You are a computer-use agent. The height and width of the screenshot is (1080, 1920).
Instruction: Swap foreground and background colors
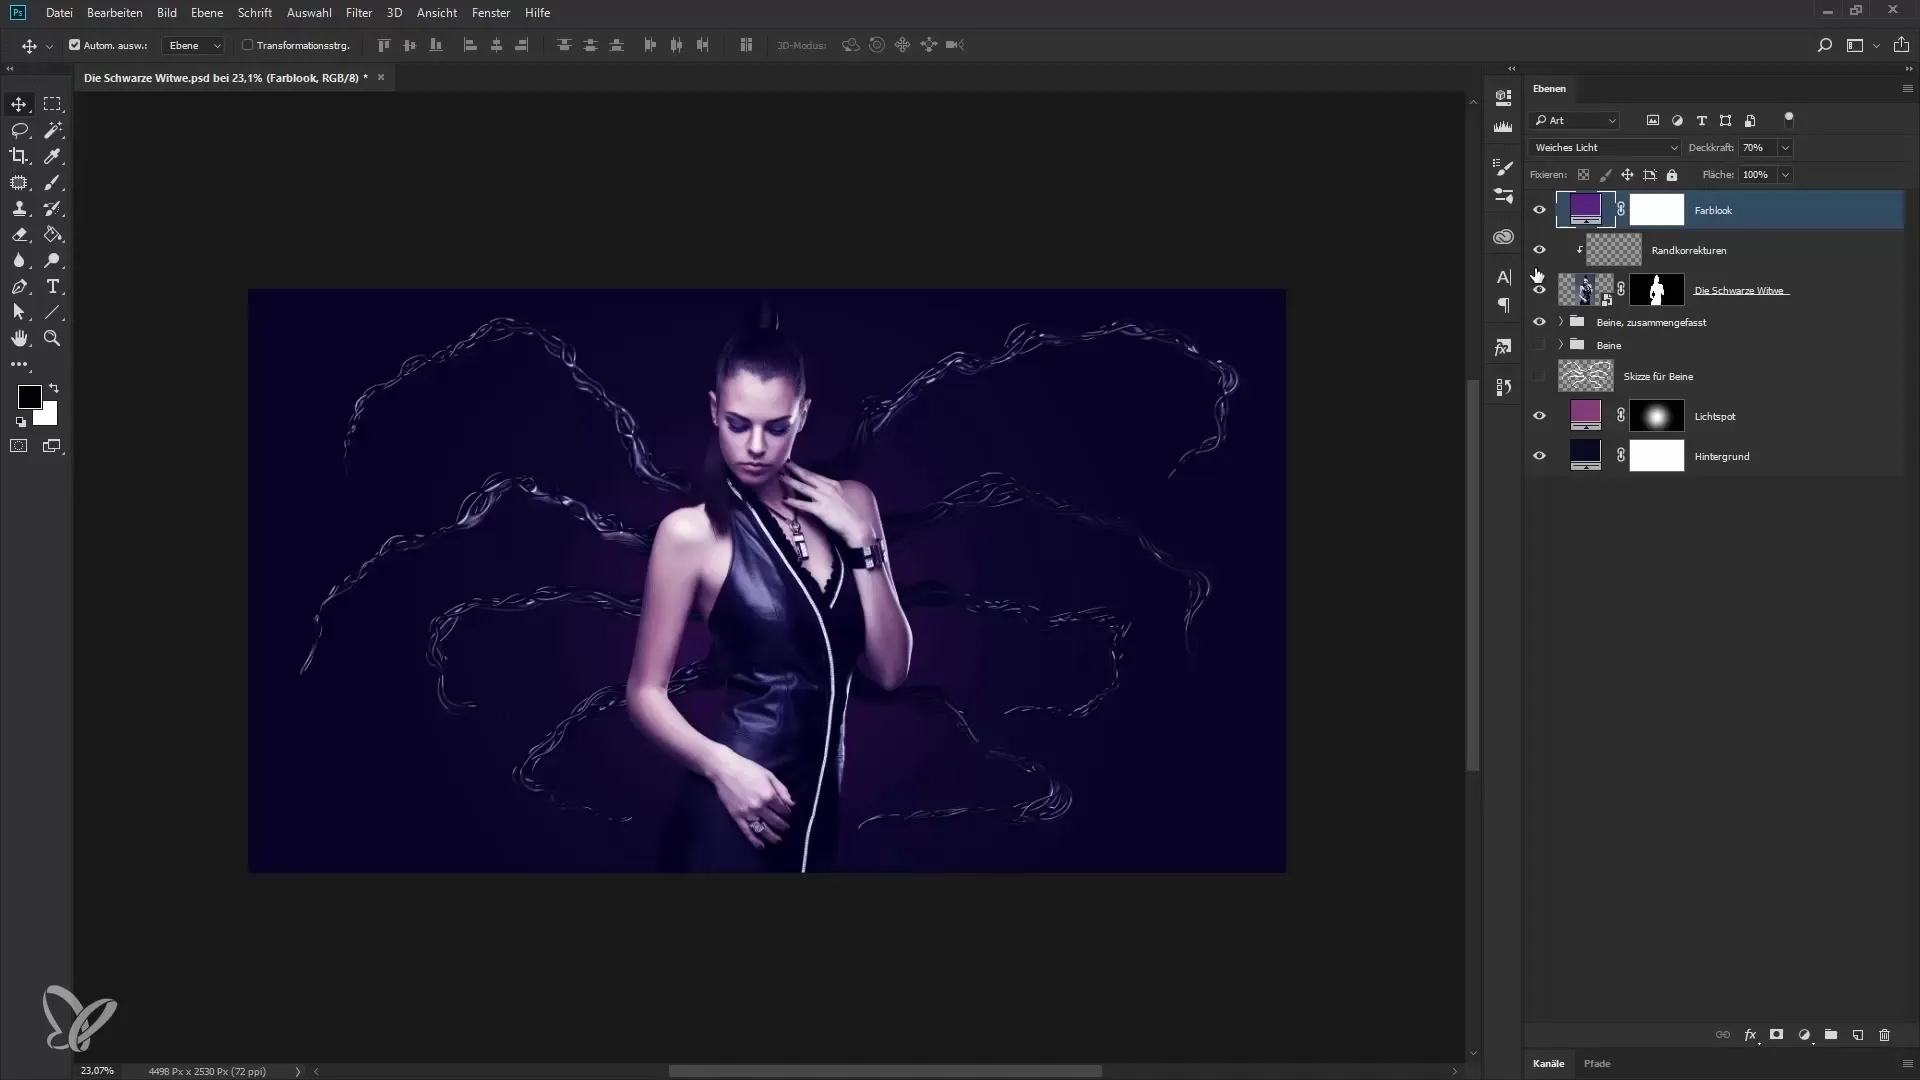point(54,387)
